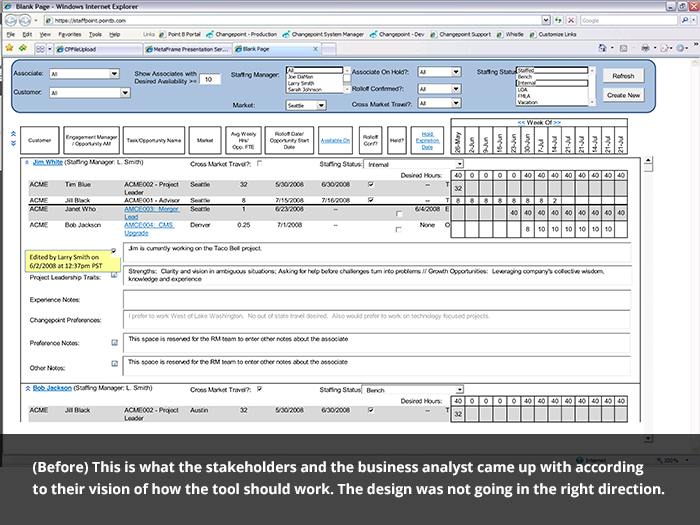
Task: Open AMCE003: Merger Lead link
Action: 152,212
